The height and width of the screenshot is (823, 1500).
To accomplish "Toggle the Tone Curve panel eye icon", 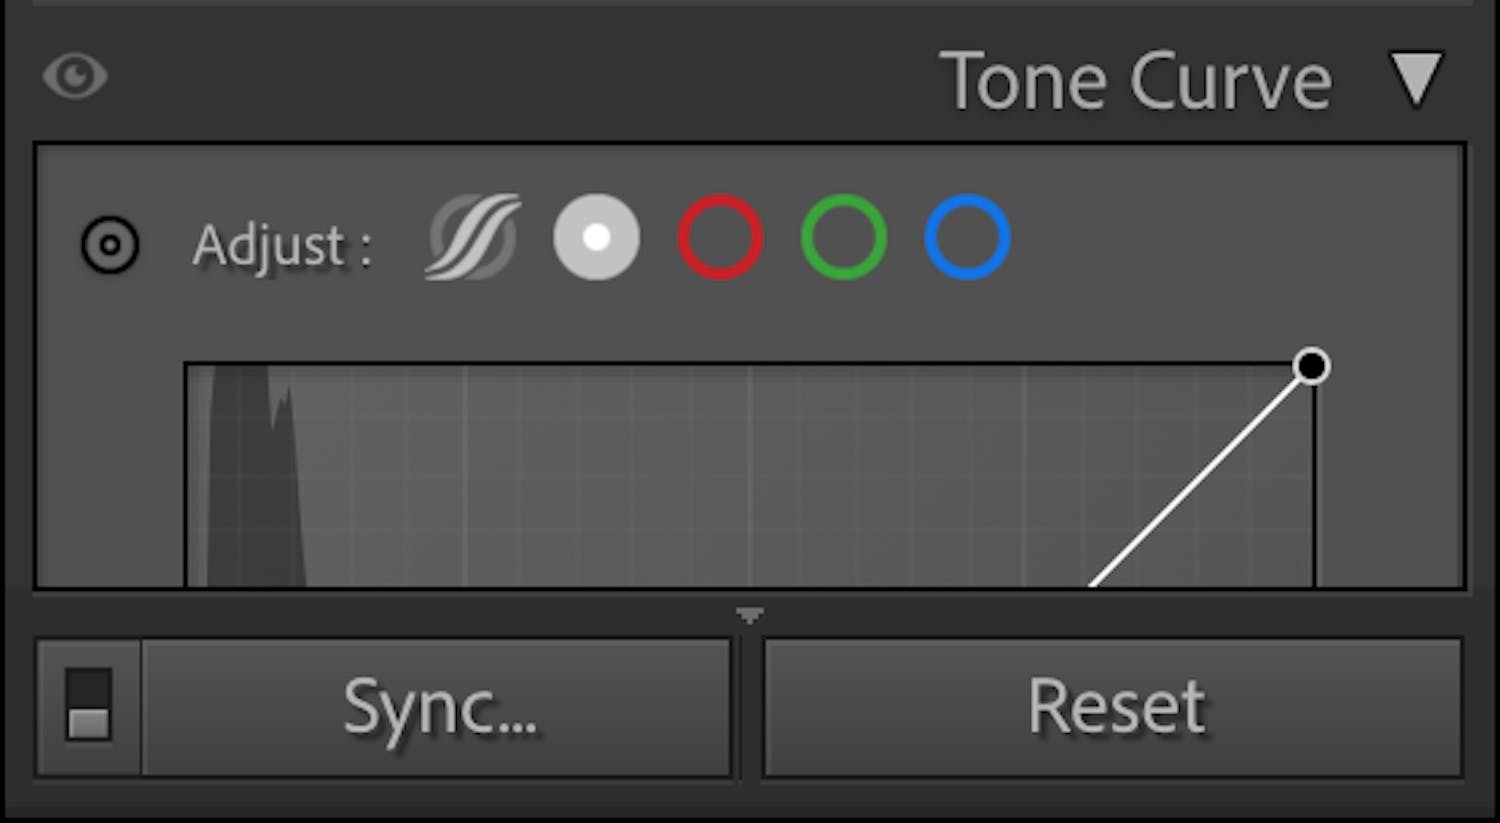I will [x=75, y=77].
